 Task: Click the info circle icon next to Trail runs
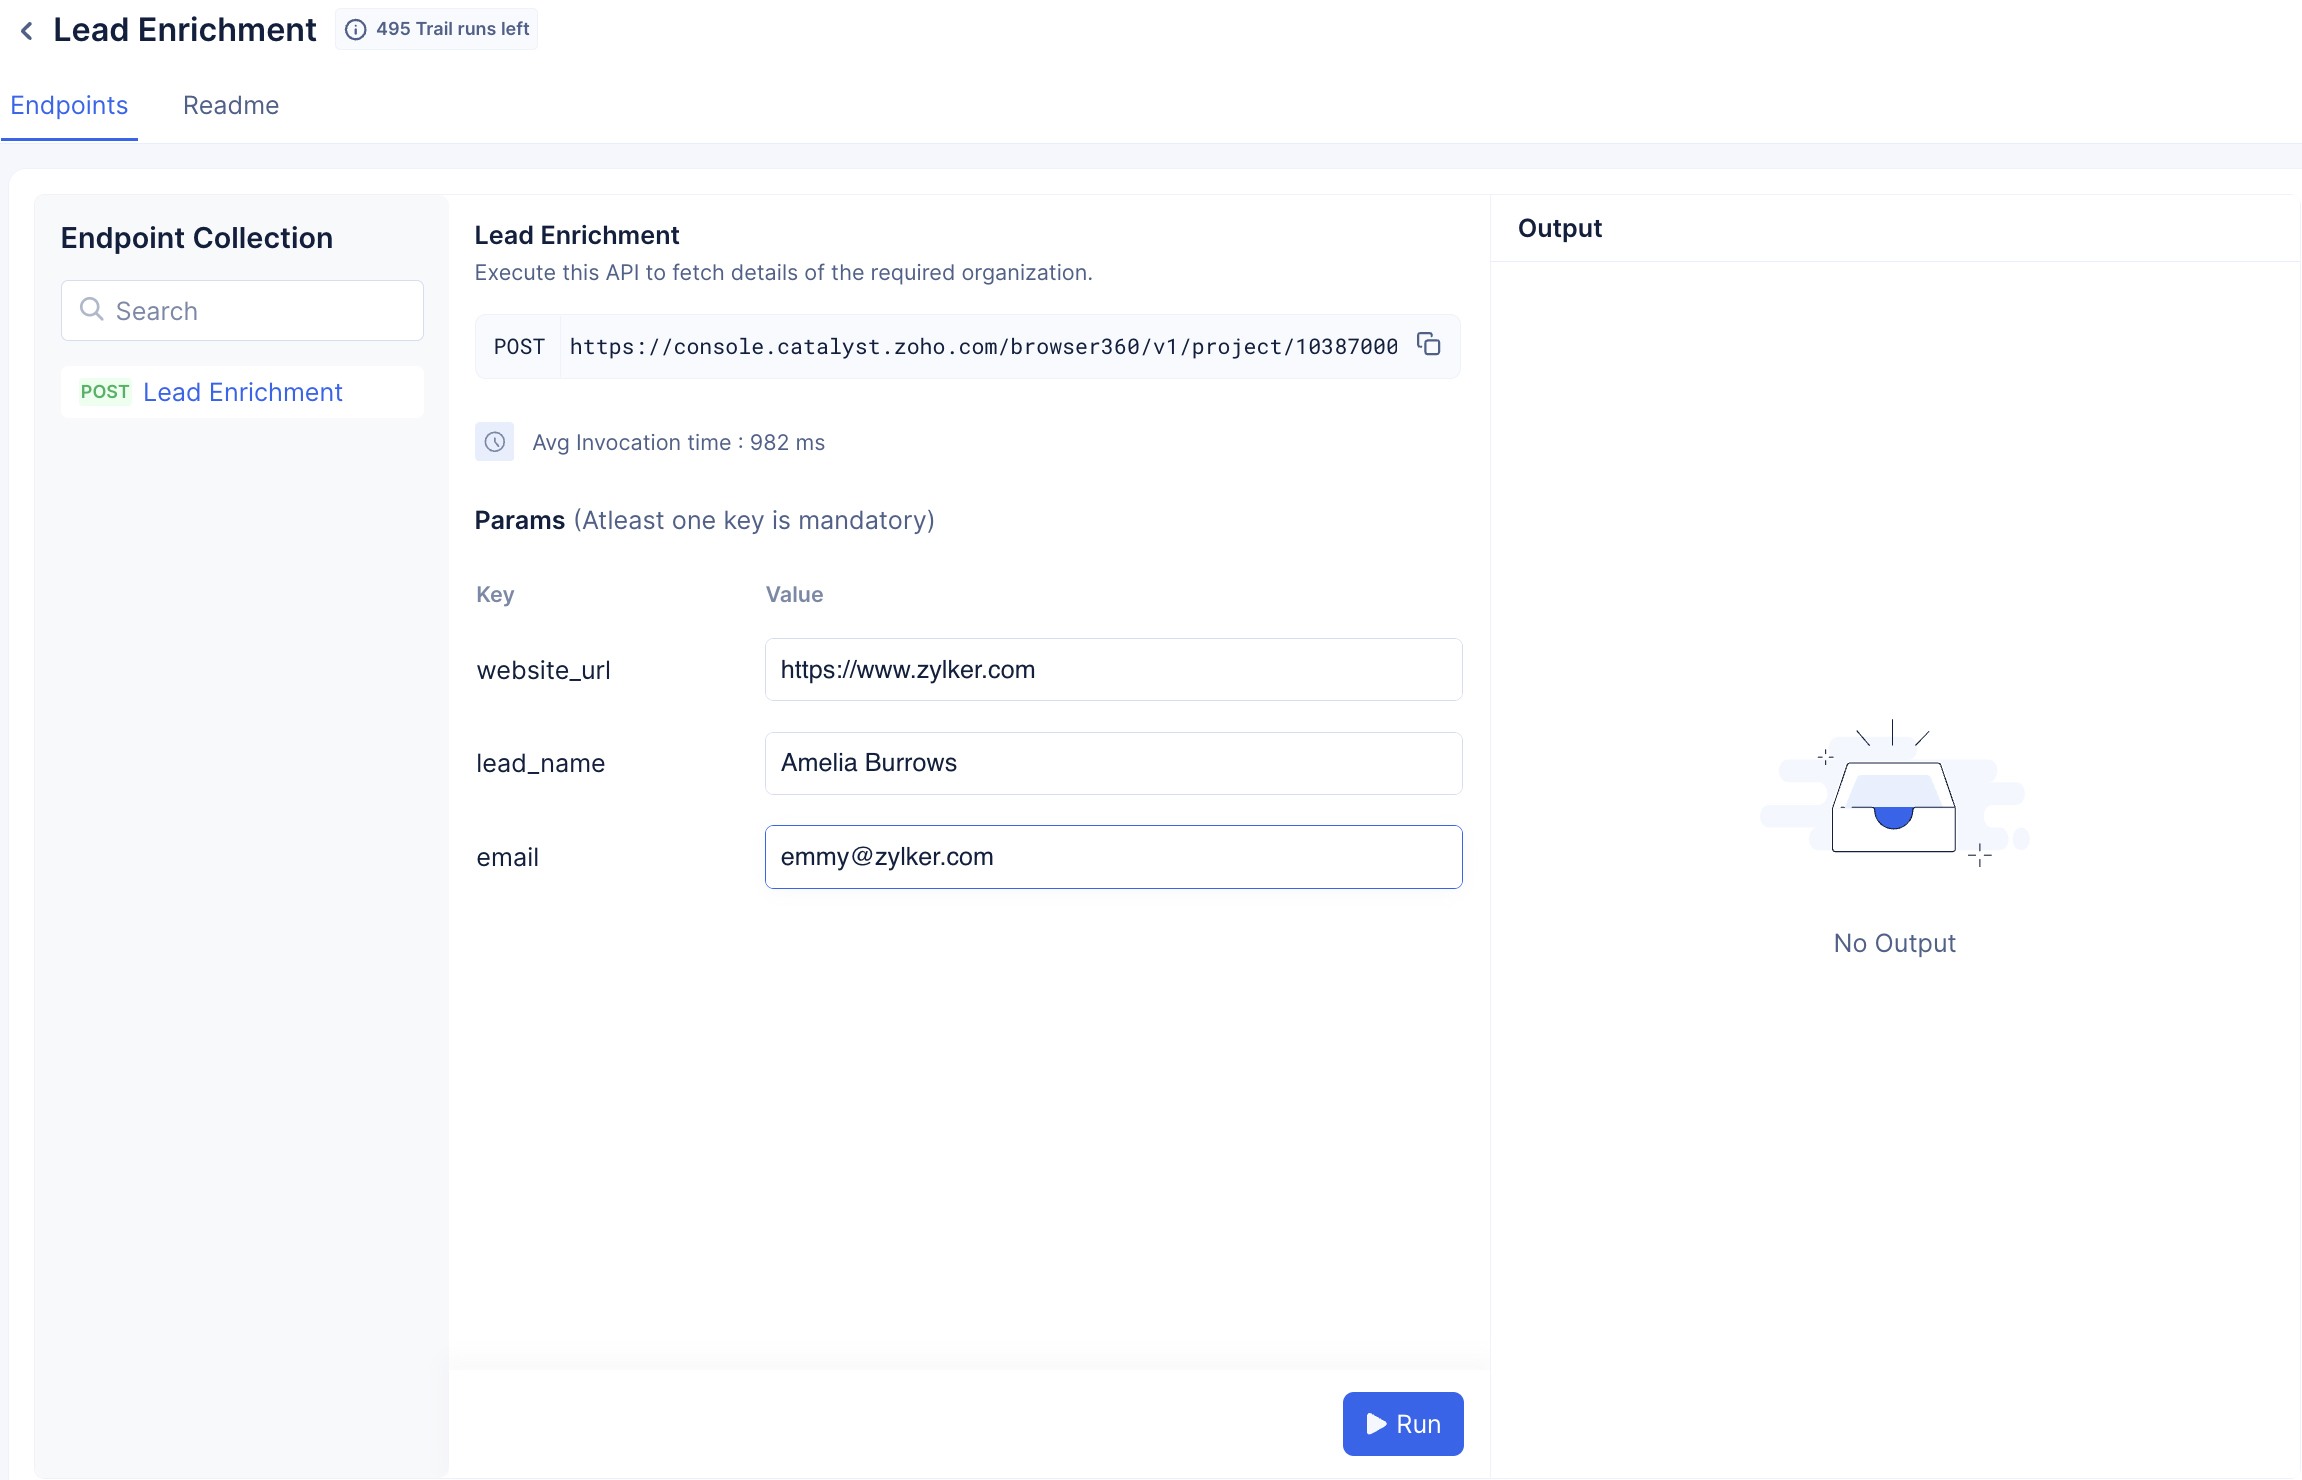pos(357,29)
